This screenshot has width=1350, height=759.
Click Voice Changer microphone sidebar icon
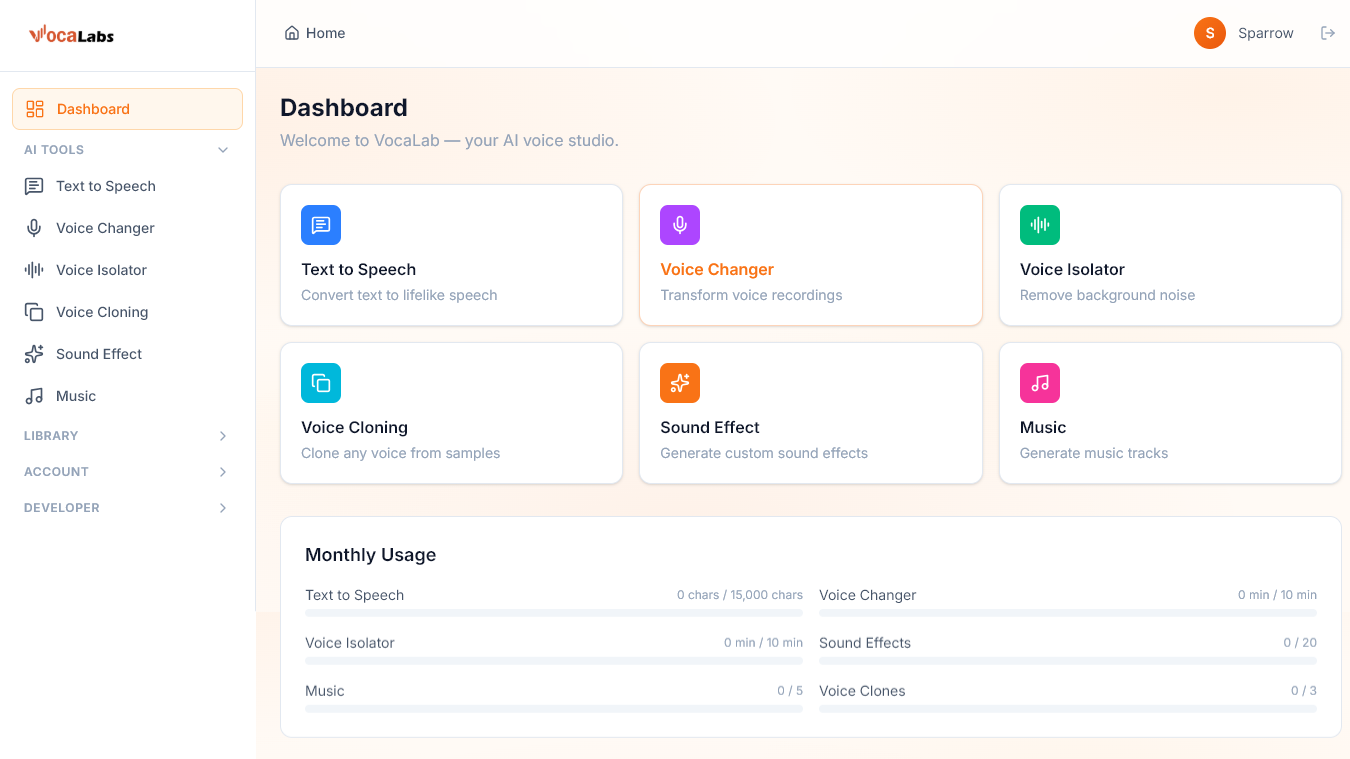(34, 228)
